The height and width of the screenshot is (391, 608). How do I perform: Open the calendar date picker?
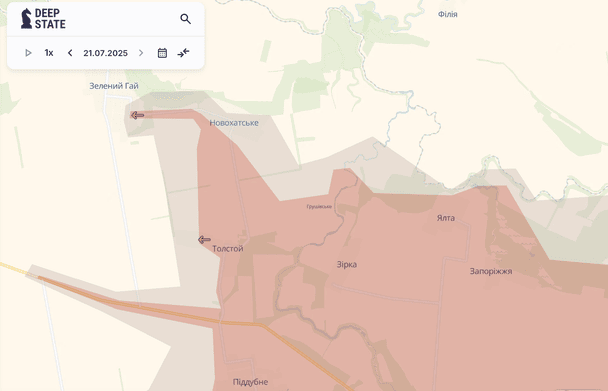click(162, 53)
